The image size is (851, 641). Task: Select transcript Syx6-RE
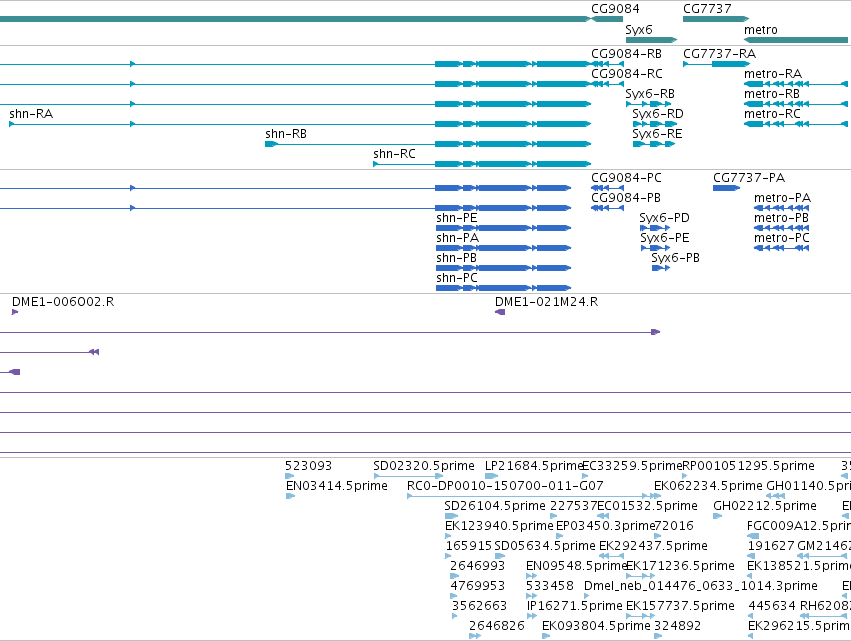point(653,144)
